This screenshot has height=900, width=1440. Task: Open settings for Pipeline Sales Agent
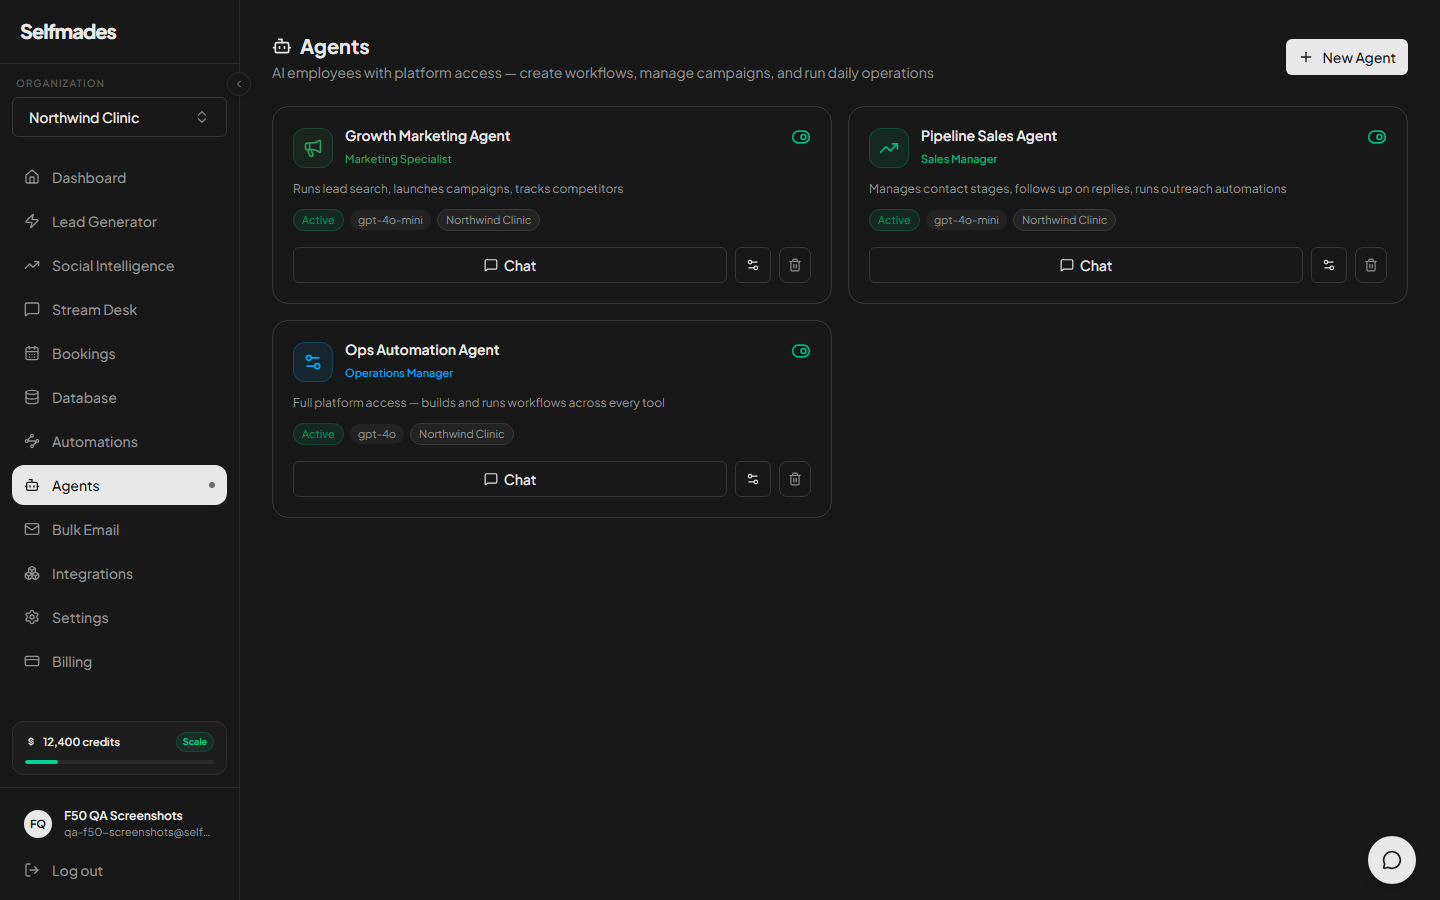[1329, 265]
